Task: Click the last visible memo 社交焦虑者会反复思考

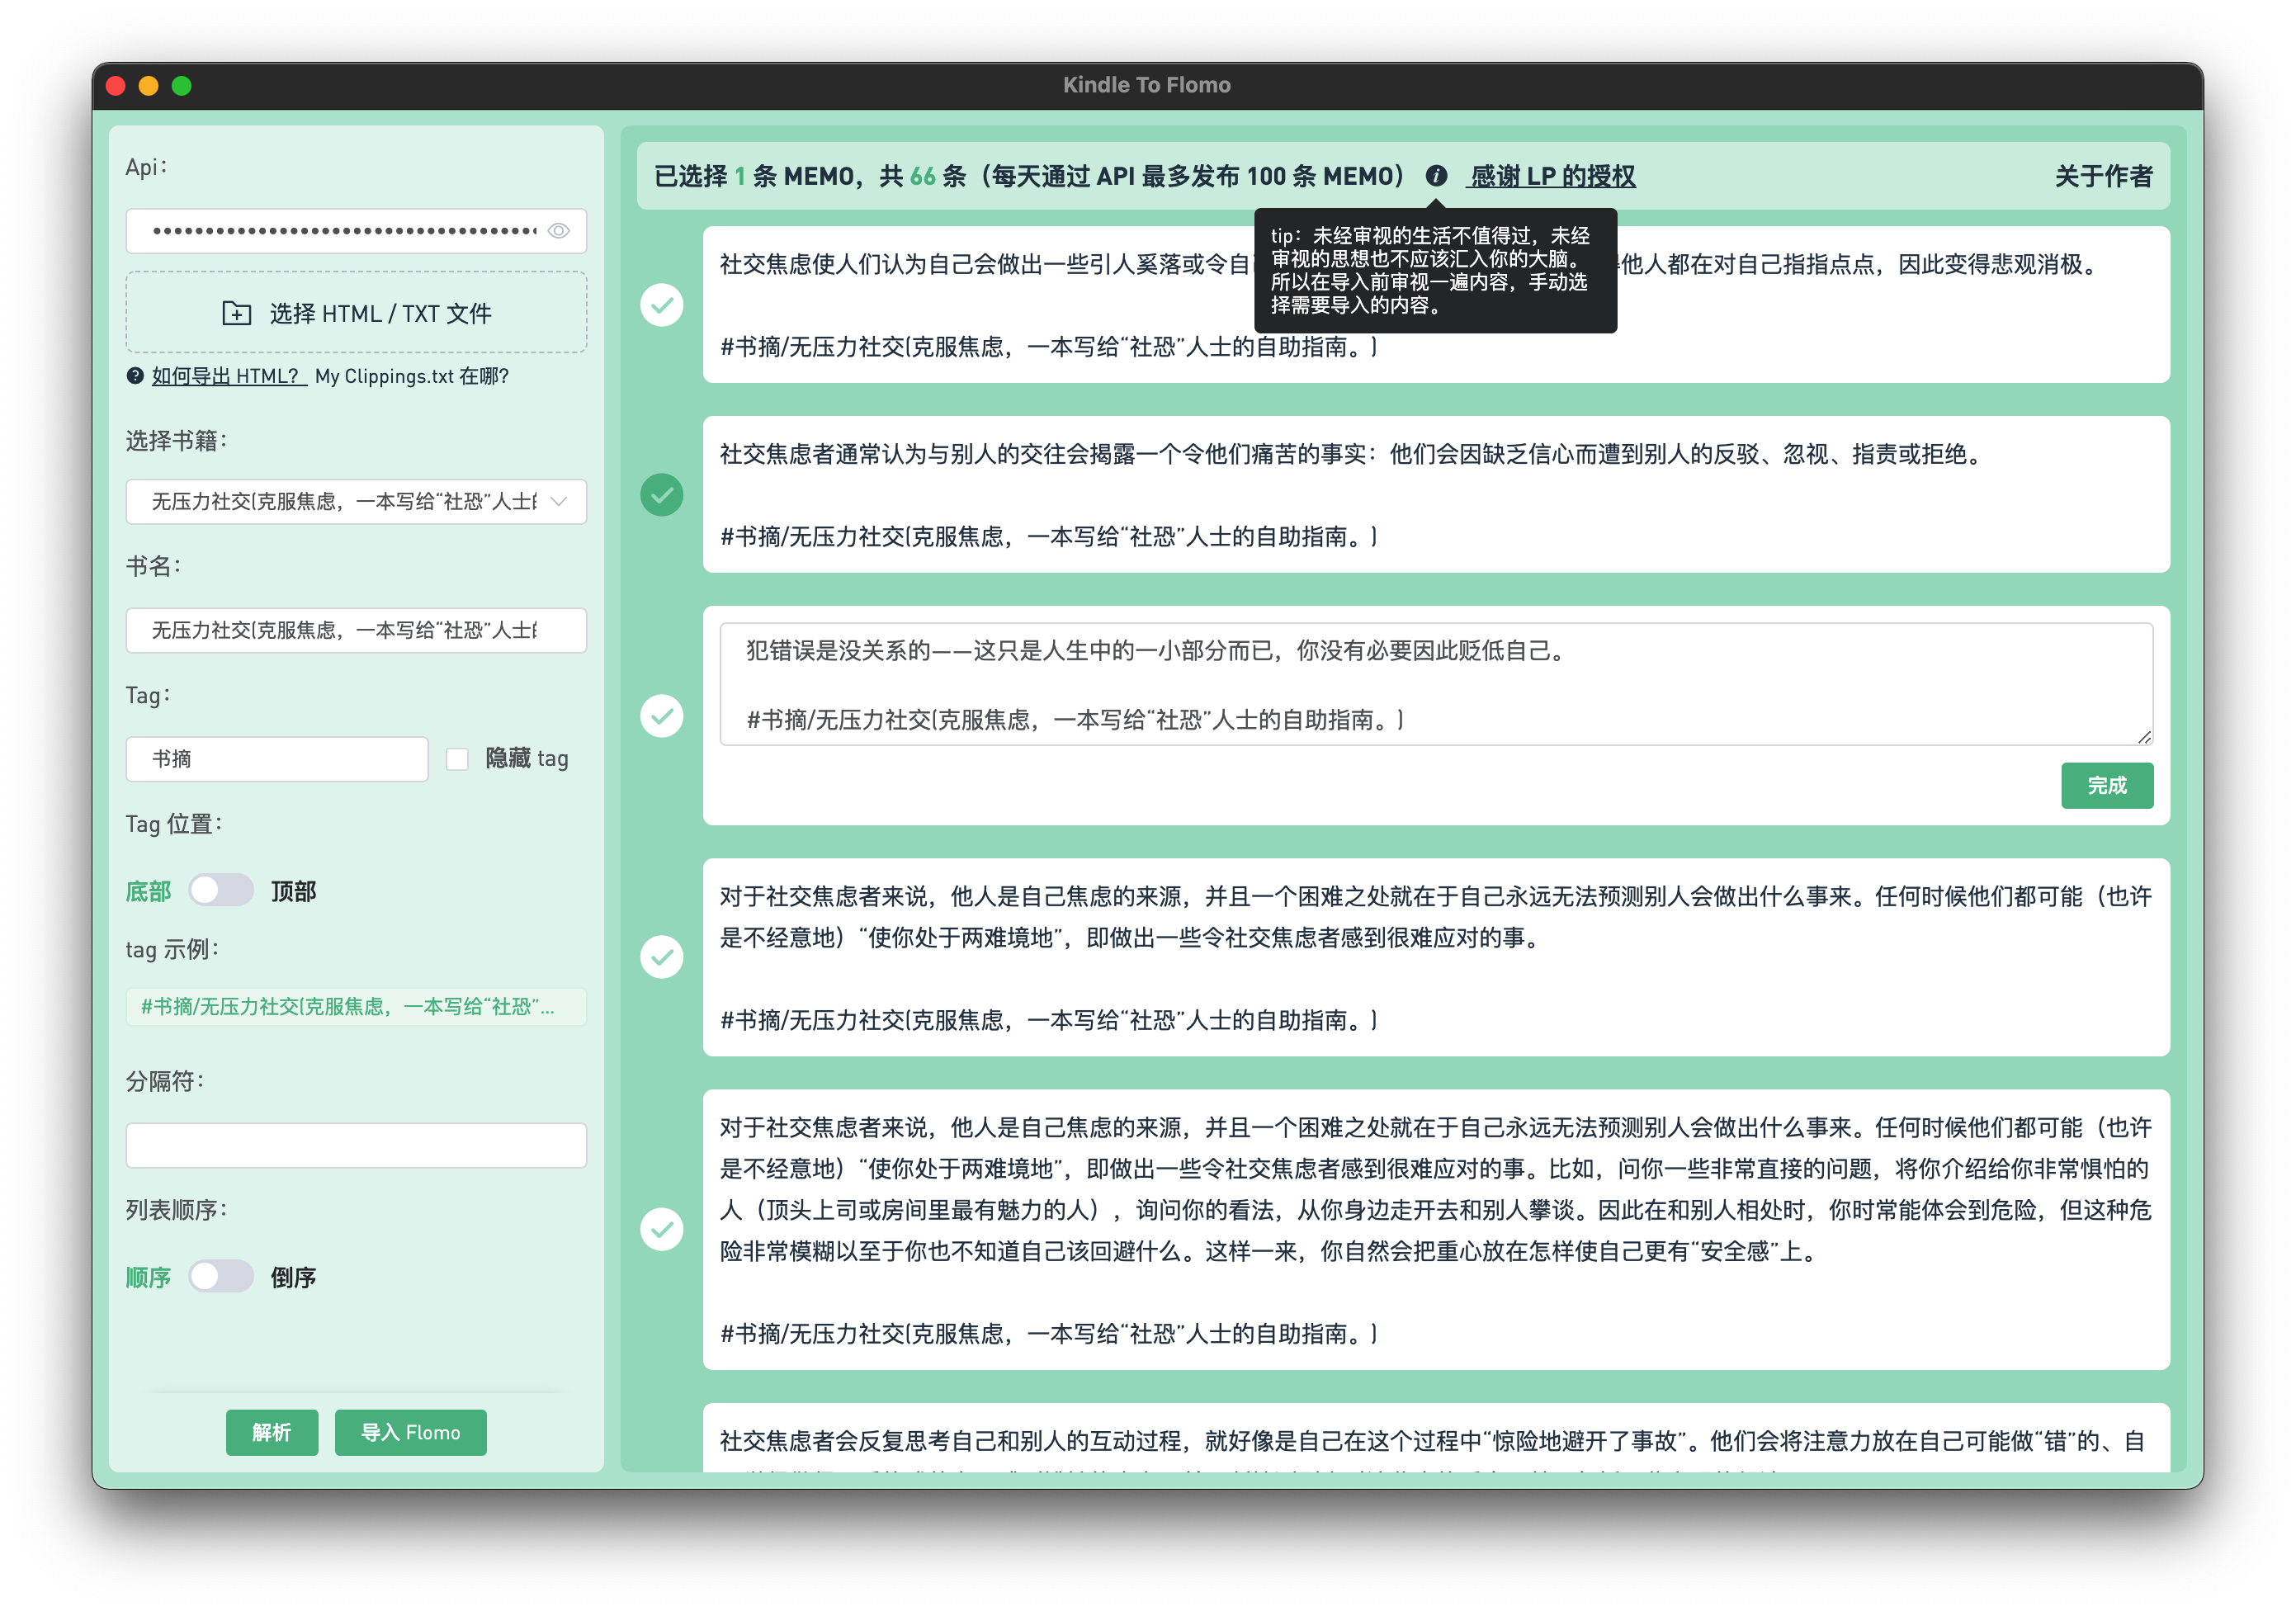Action: pos(1436,1438)
